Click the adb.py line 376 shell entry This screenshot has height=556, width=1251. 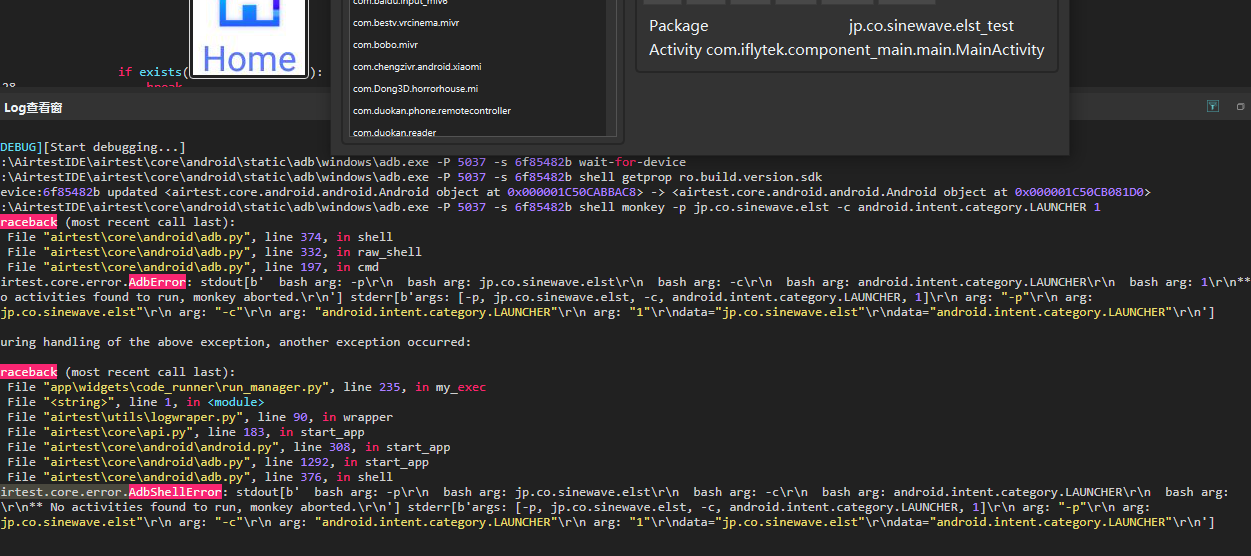[x=200, y=477]
